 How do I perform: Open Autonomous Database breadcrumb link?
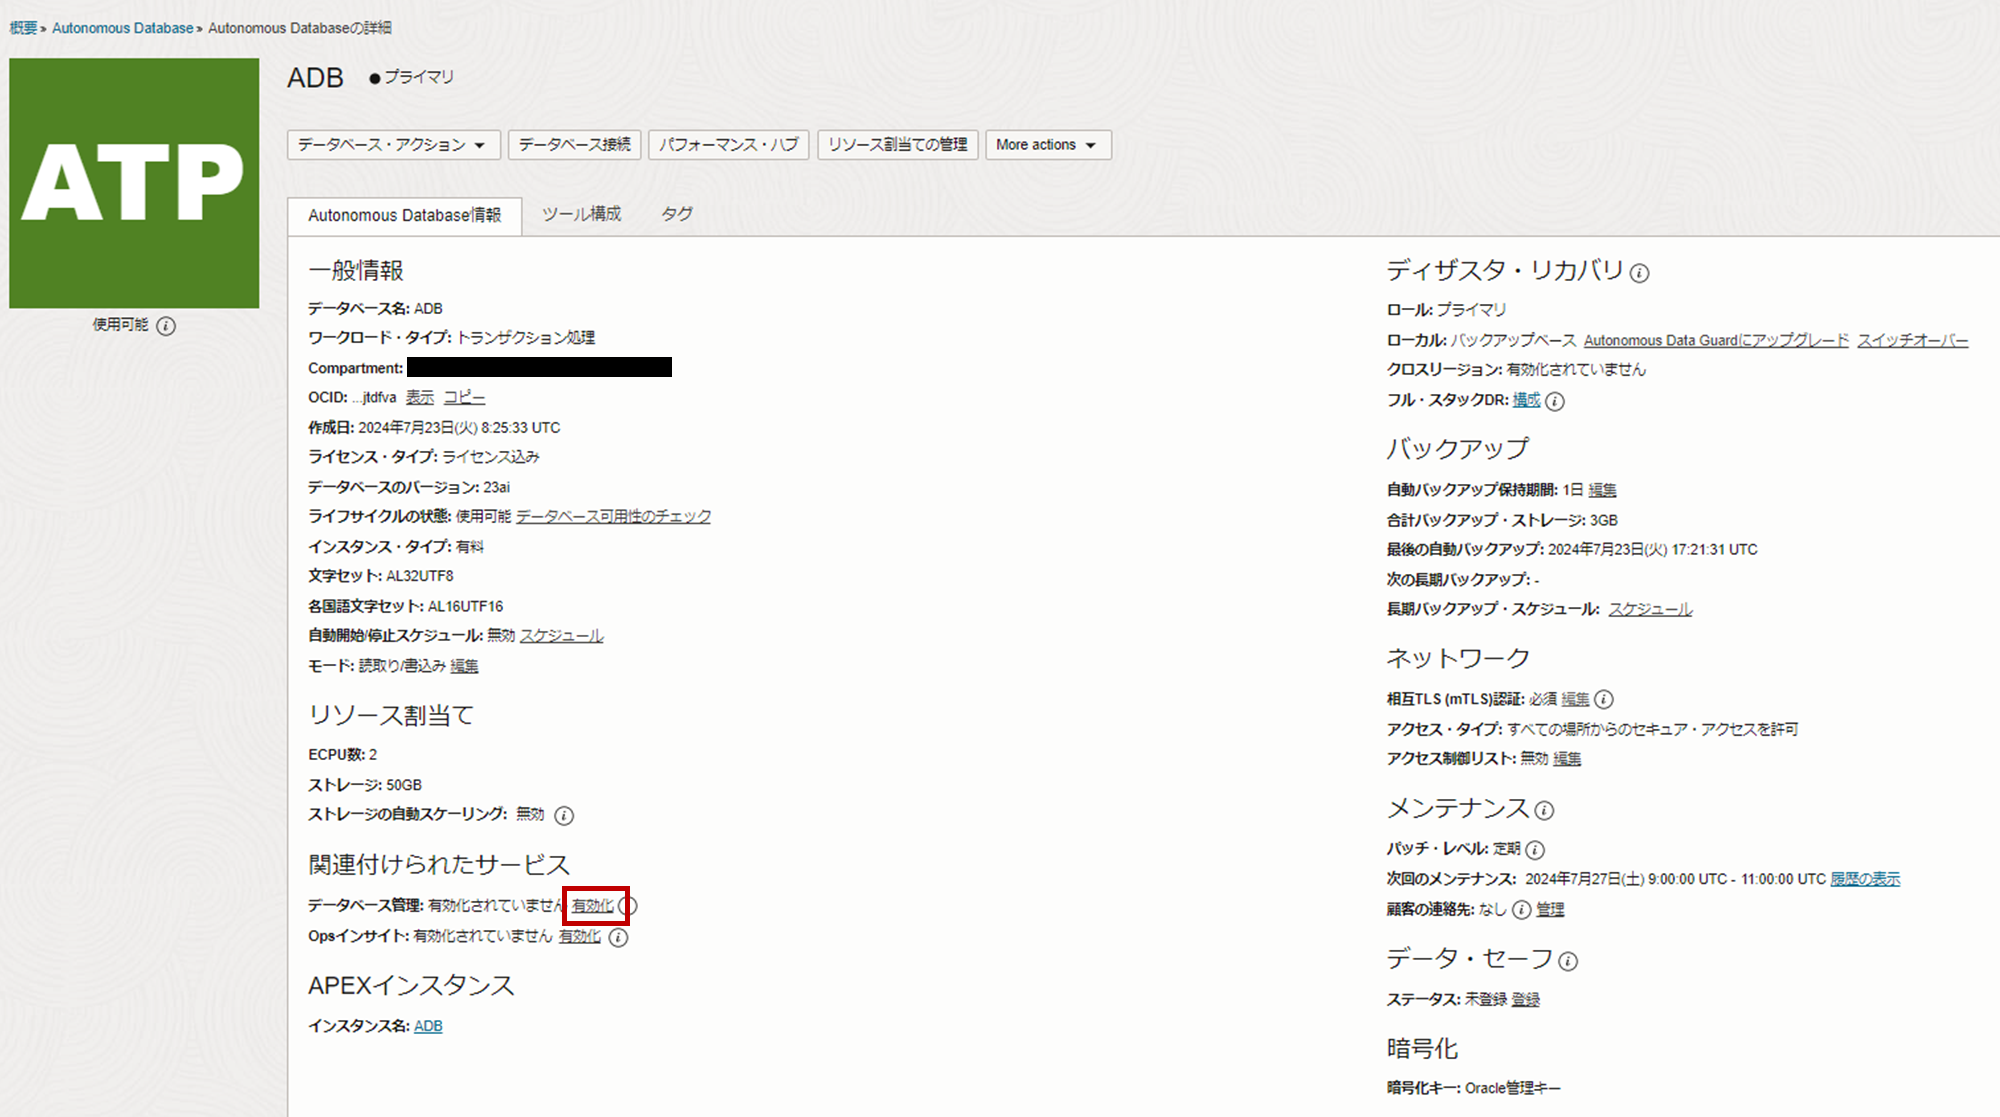(122, 28)
